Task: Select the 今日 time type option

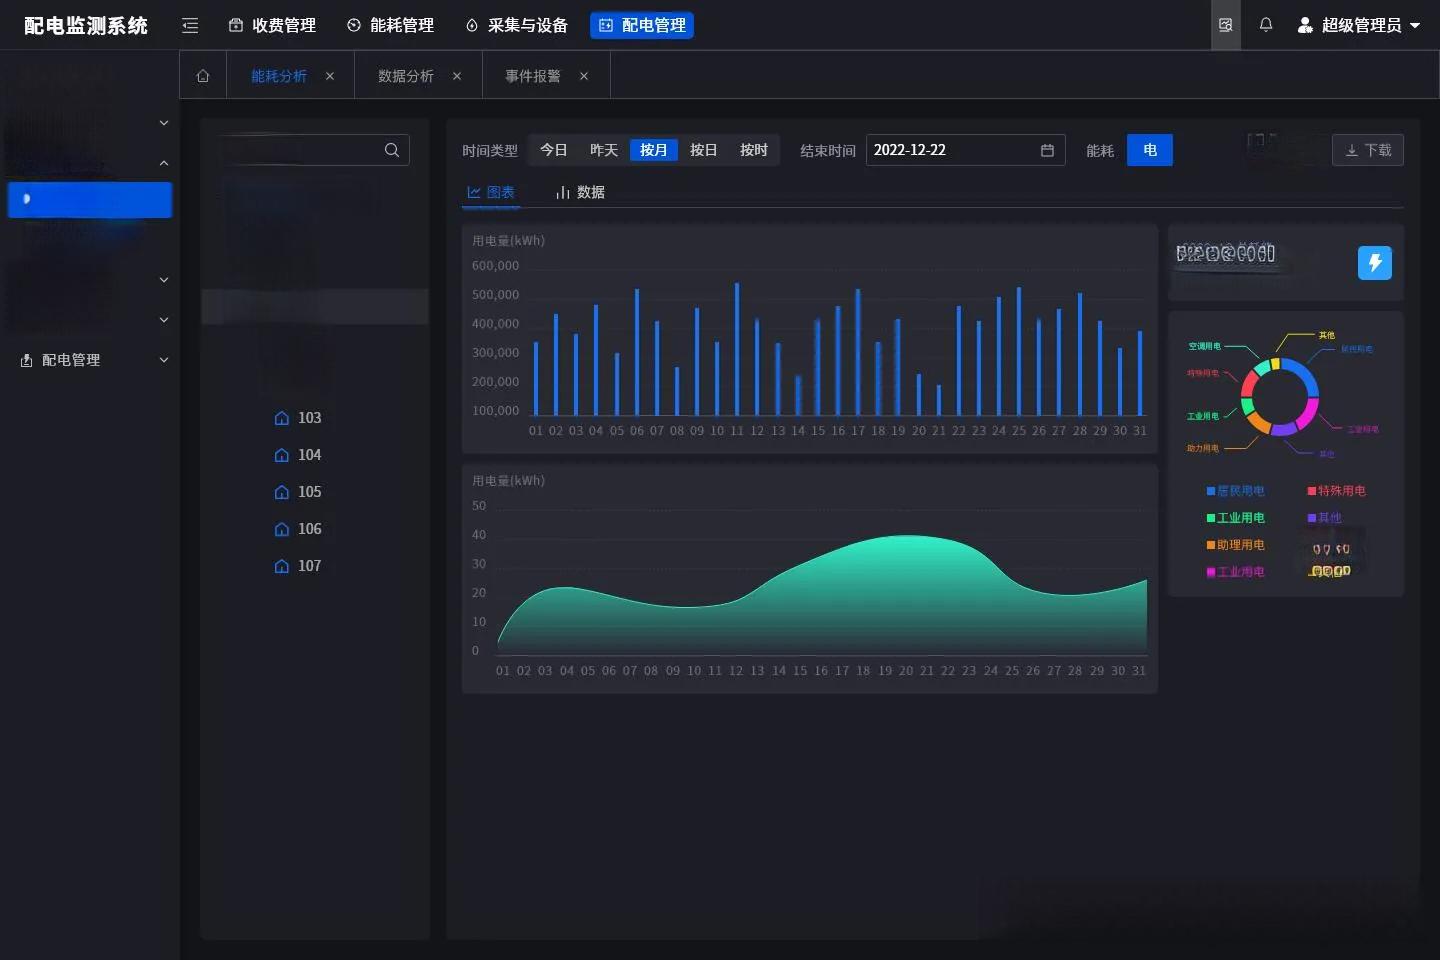Action: pyautogui.click(x=553, y=150)
